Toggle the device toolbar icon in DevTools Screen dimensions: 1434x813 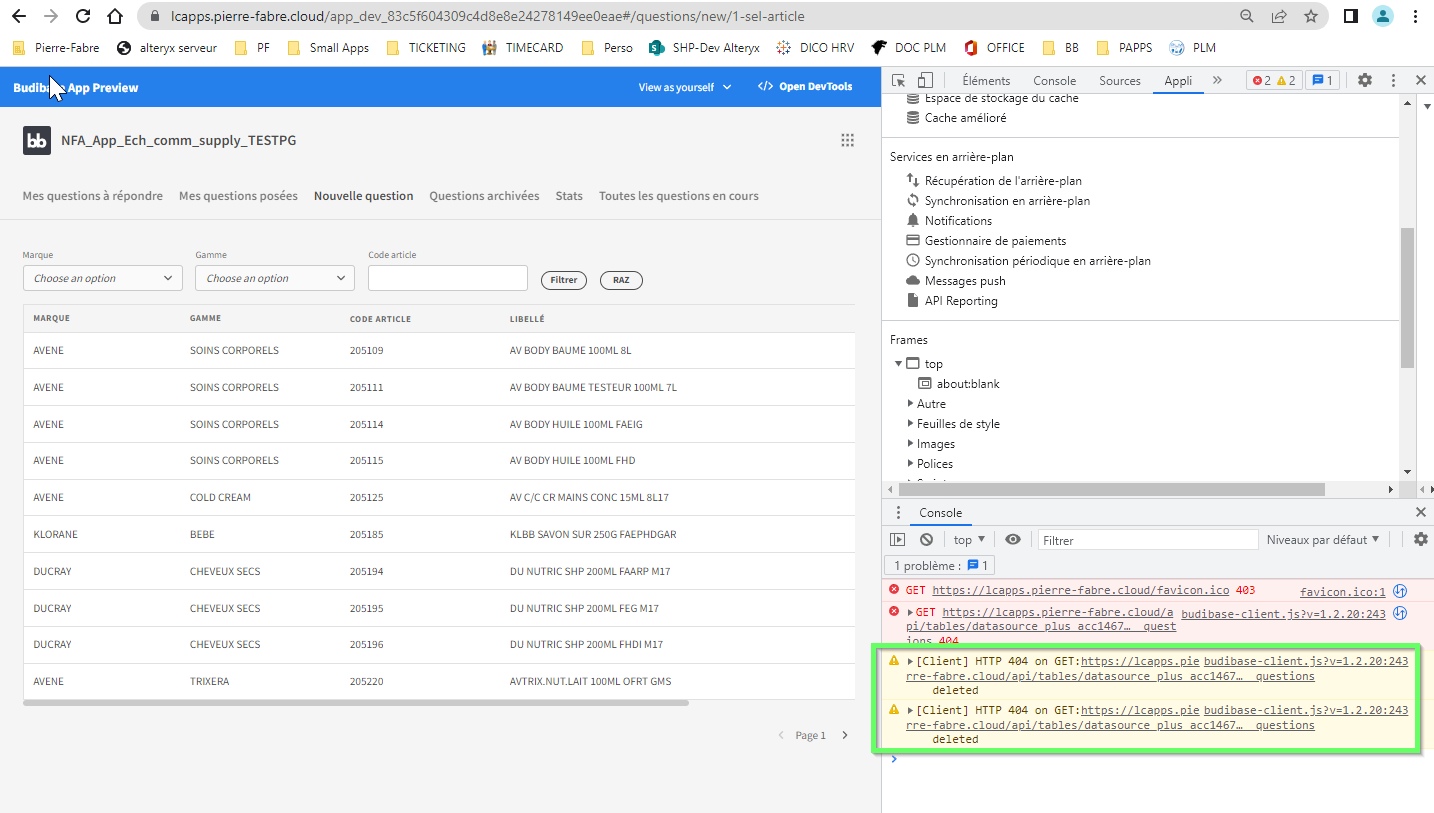925,81
